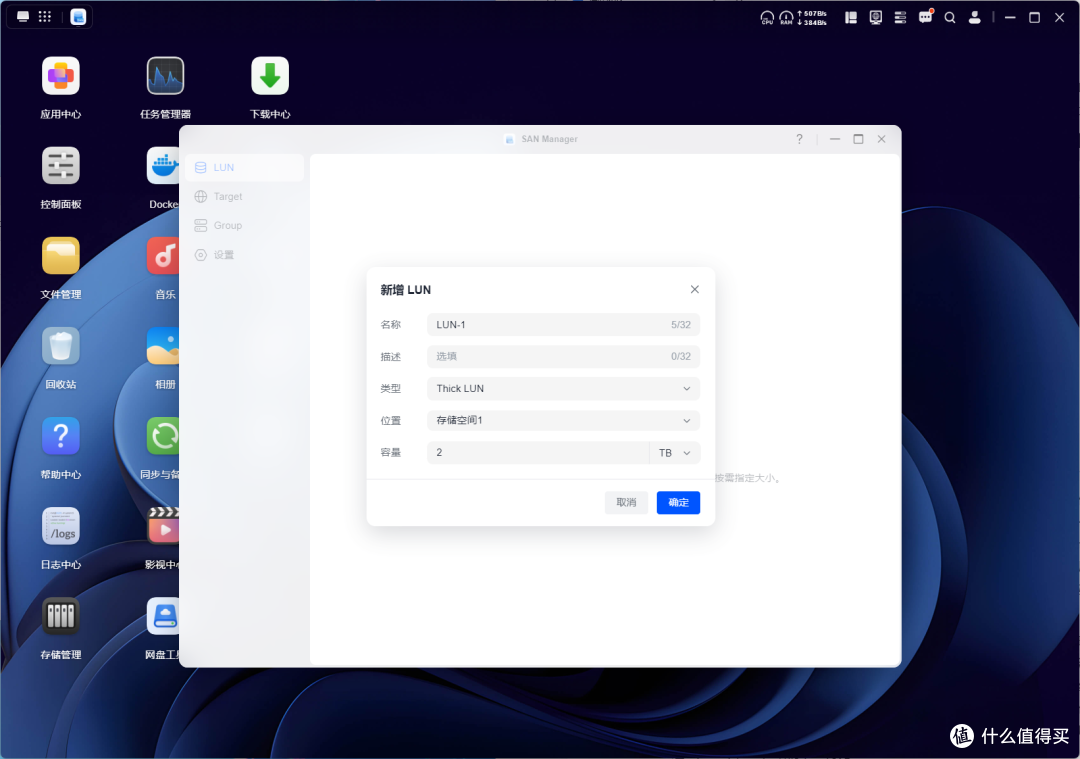The image size is (1080, 759).
Task: Open the user account icon in the top bar
Action: pyautogui.click(x=975, y=18)
